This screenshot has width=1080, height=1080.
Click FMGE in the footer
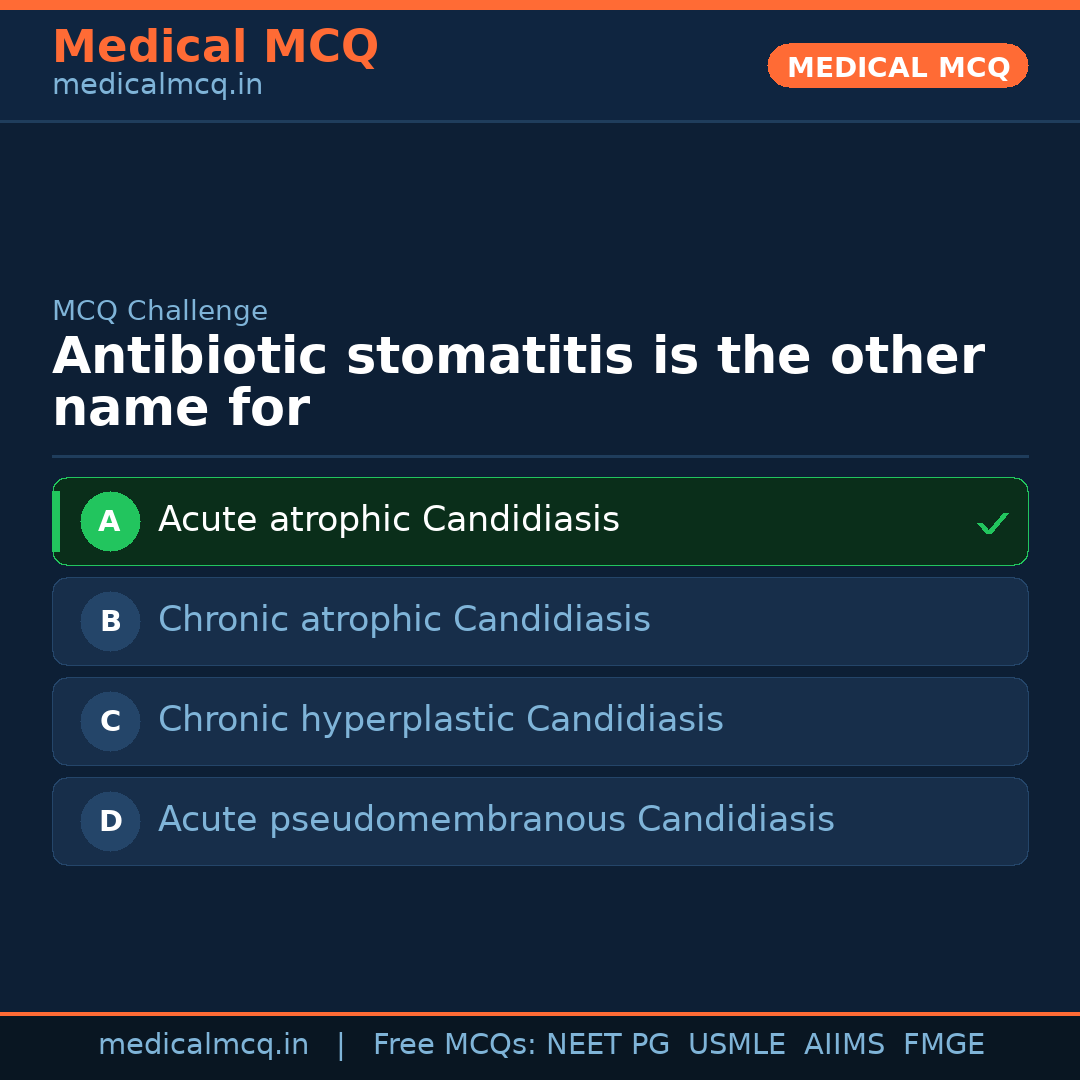pos(943,1045)
